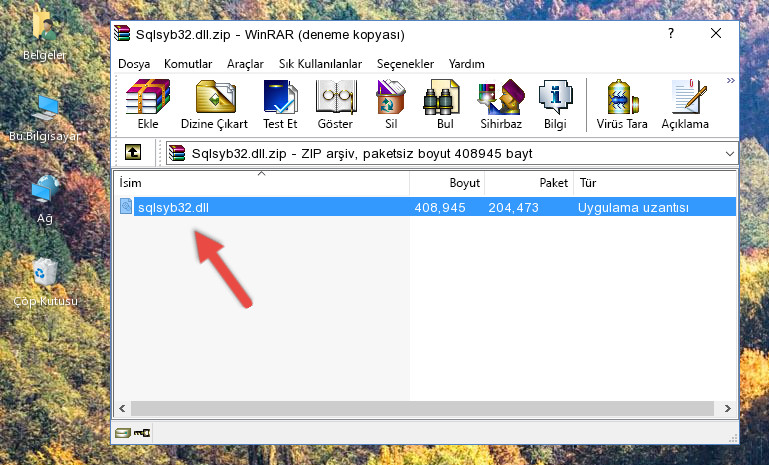769x465 pixels.
Task: Open the Komutlar menu
Action: 188,64
